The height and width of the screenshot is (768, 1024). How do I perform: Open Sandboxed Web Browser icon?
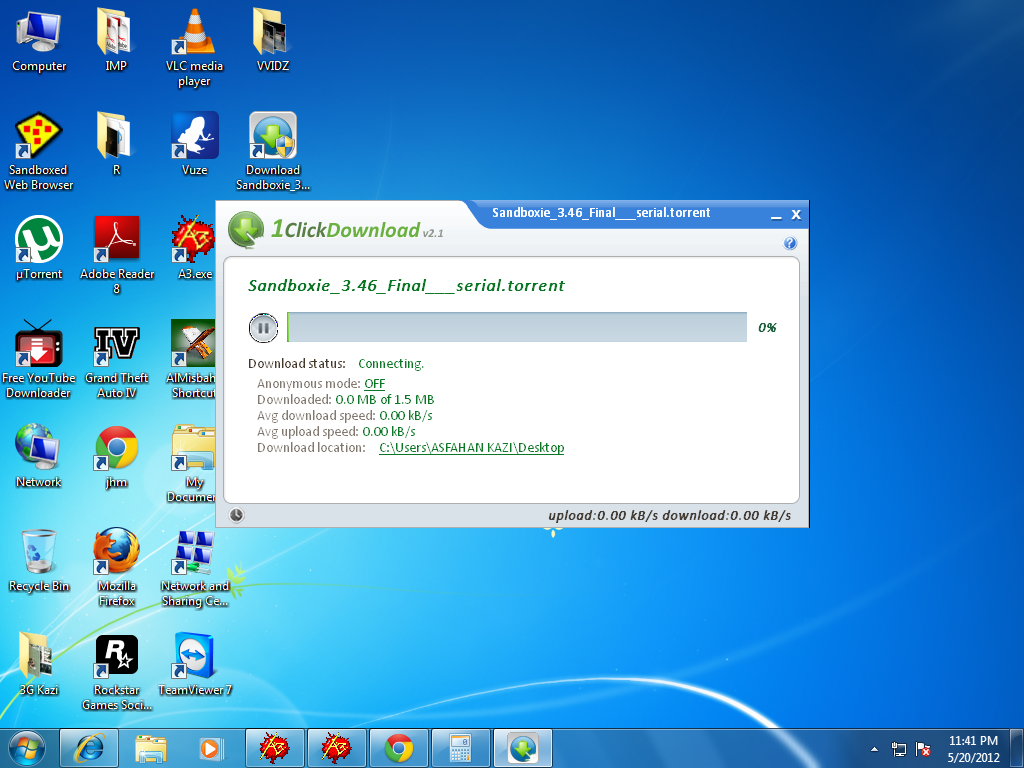click(39, 136)
